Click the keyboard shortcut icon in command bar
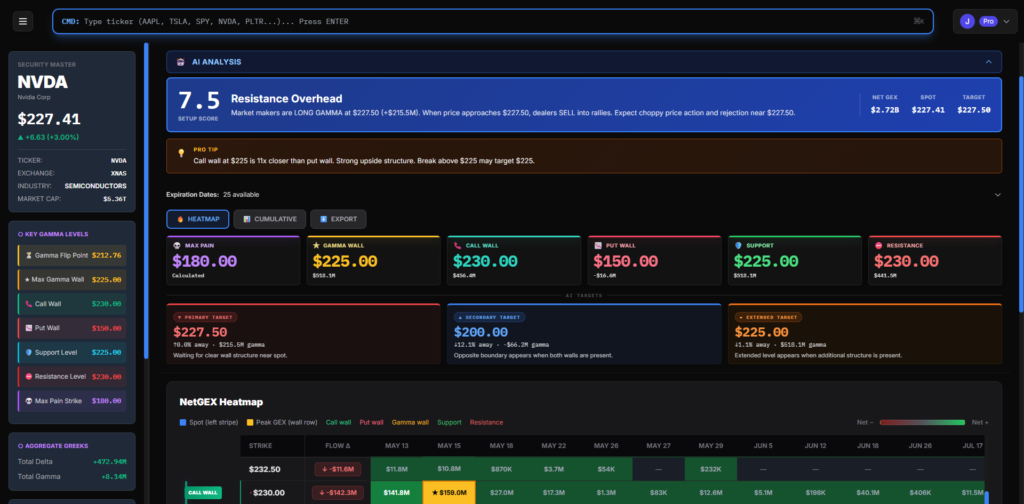Image resolution: width=1024 pixels, height=504 pixels. (x=919, y=22)
